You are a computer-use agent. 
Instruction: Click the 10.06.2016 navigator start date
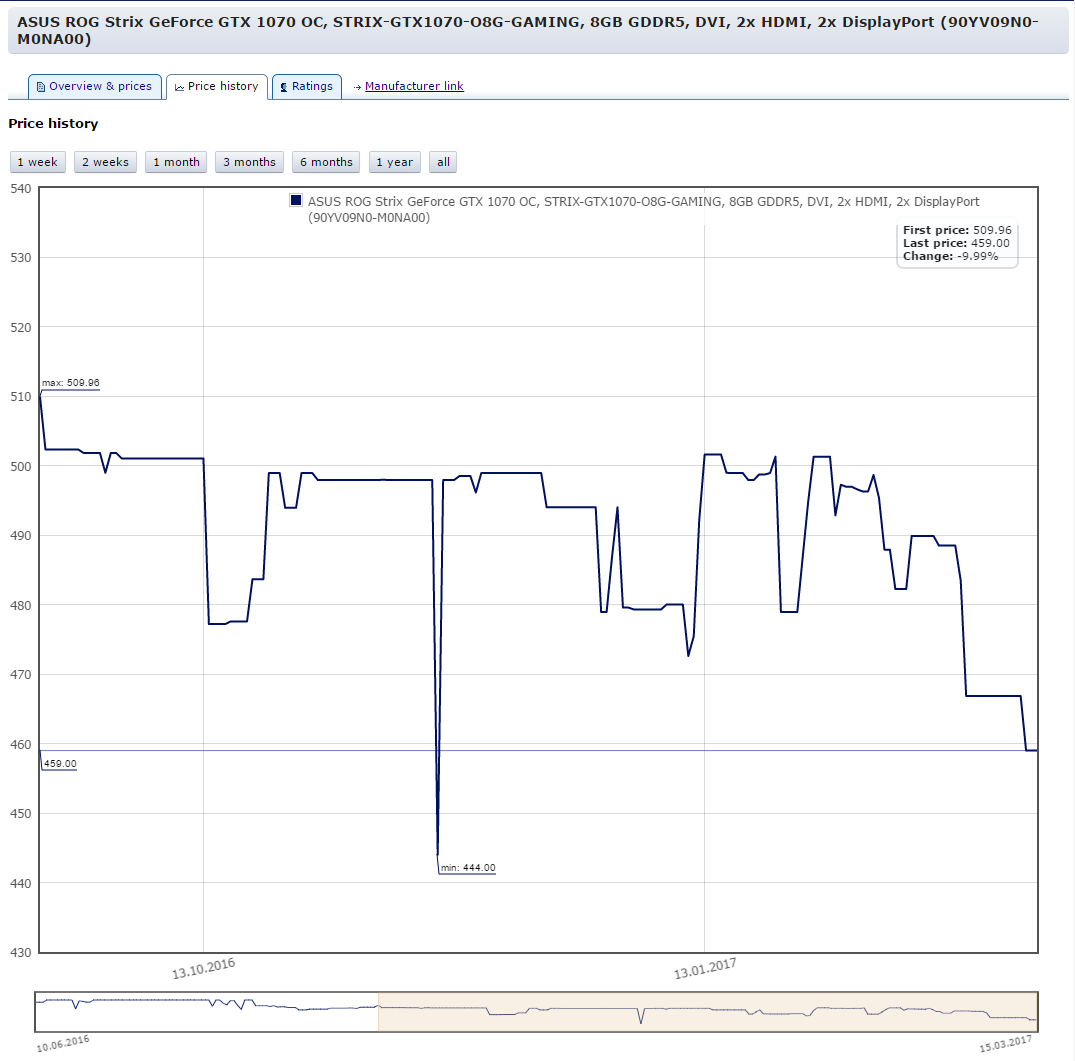point(63,1044)
